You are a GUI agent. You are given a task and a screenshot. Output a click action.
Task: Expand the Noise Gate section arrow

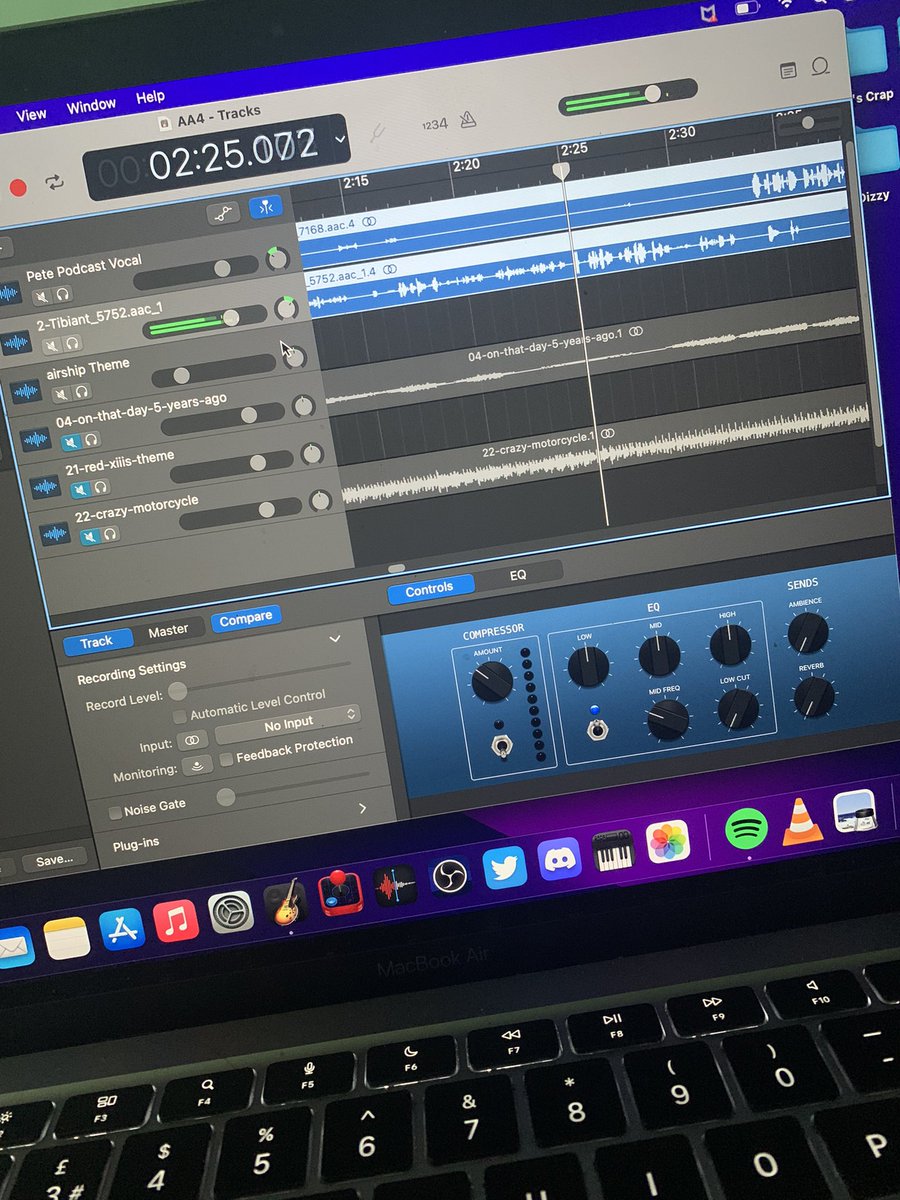(x=362, y=807)
